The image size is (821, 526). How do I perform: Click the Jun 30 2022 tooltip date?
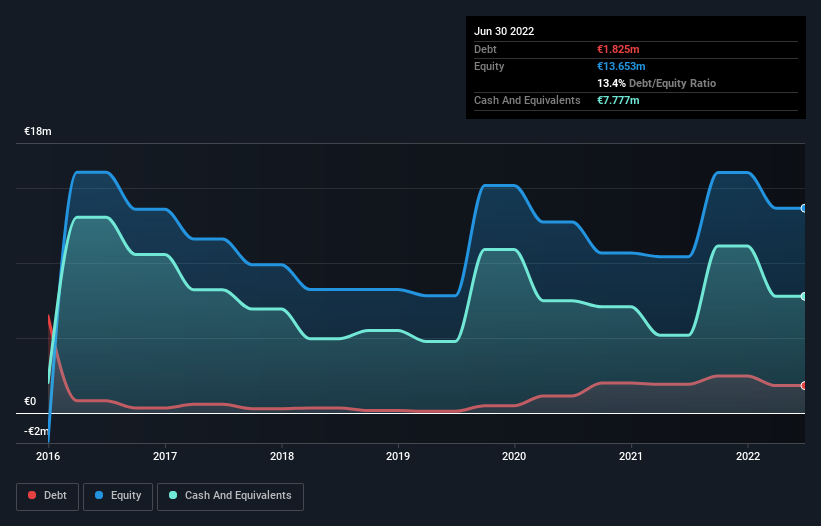tap(504, 31)
